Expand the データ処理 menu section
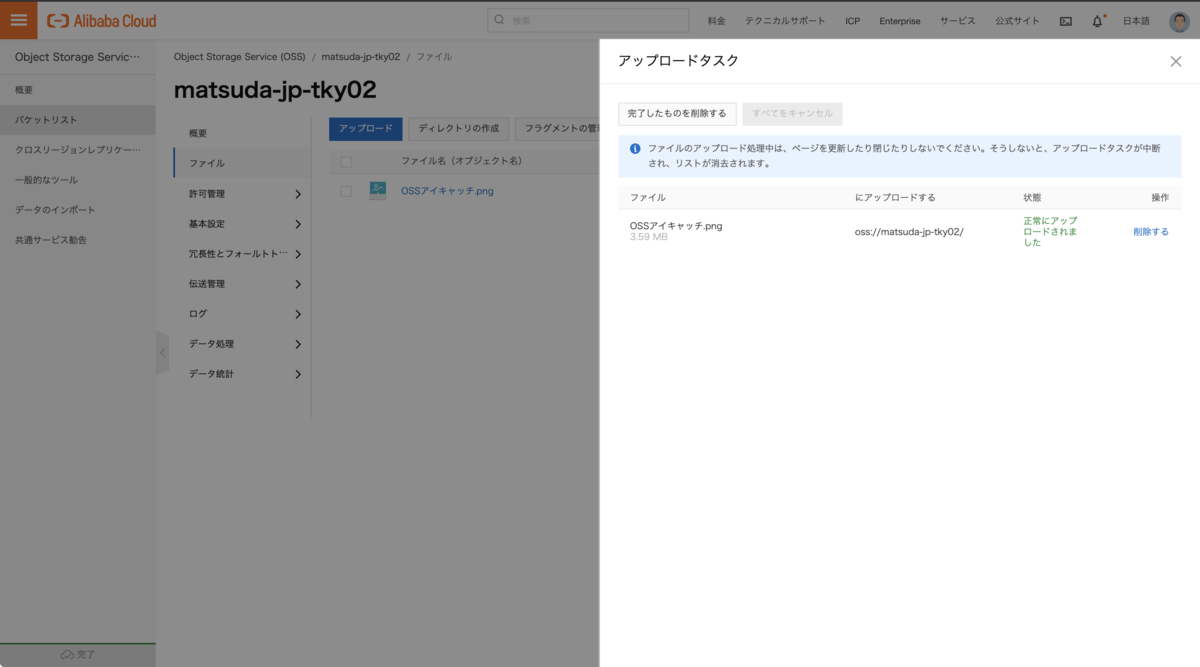Viewport: 1200px width, 667px height. [245, 344]
